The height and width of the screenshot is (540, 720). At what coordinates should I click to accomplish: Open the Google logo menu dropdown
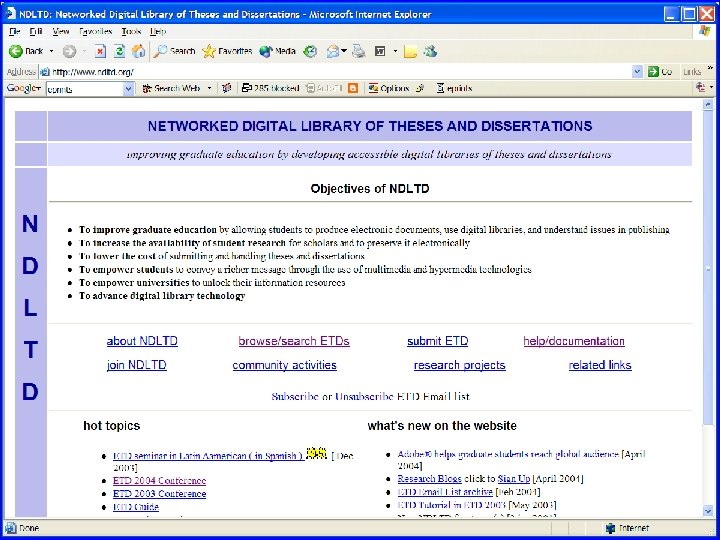pos(24,88)
